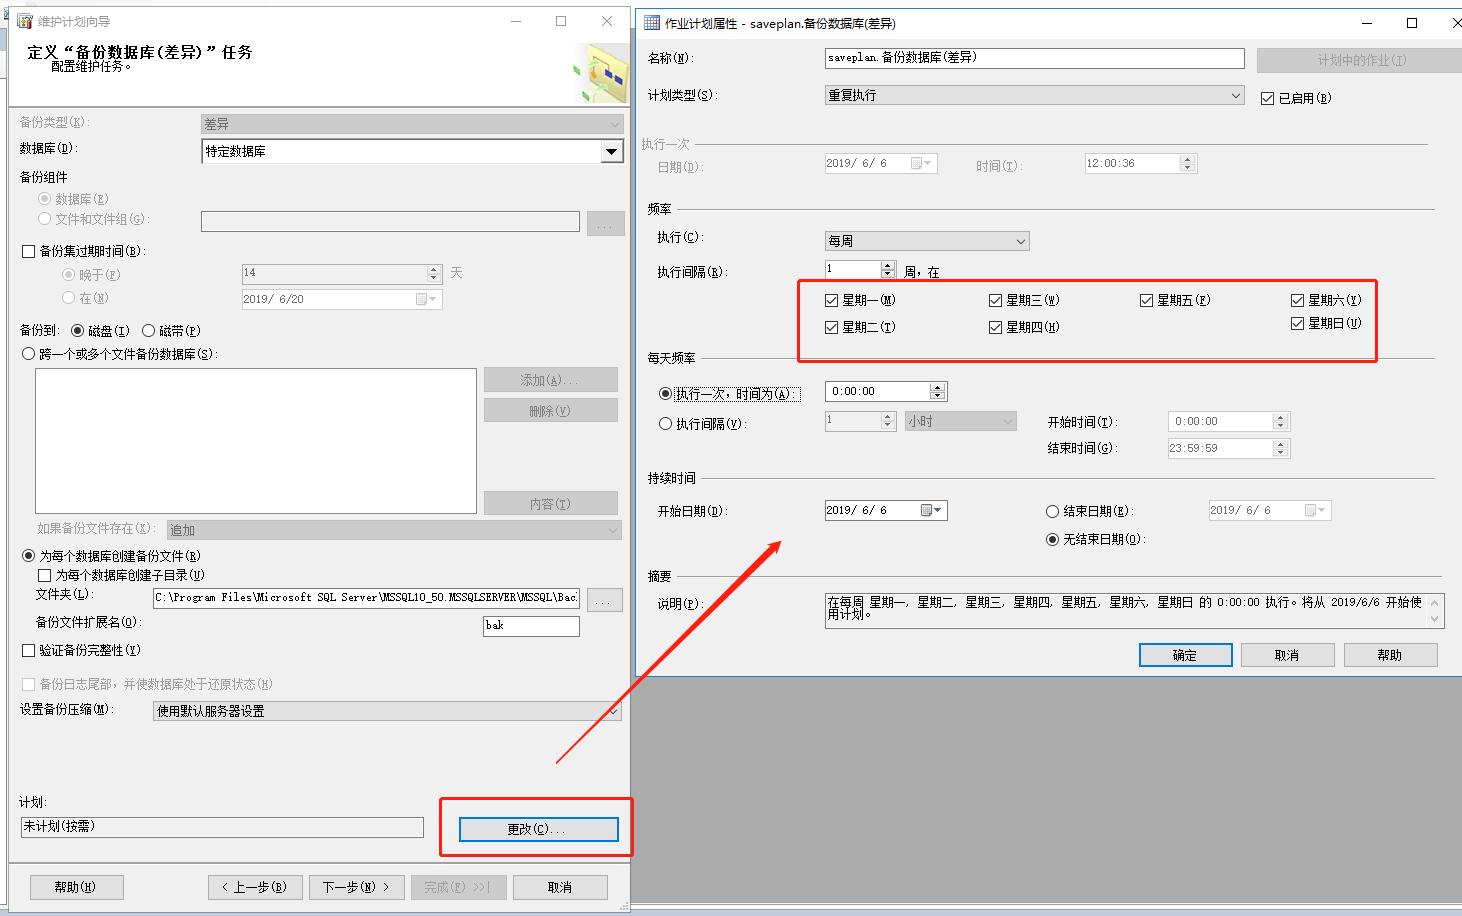Click the 文件夹 browse ellipsis button
Image resolution: width=1462 pixels, height=916 pixels.
click(604, 599)
